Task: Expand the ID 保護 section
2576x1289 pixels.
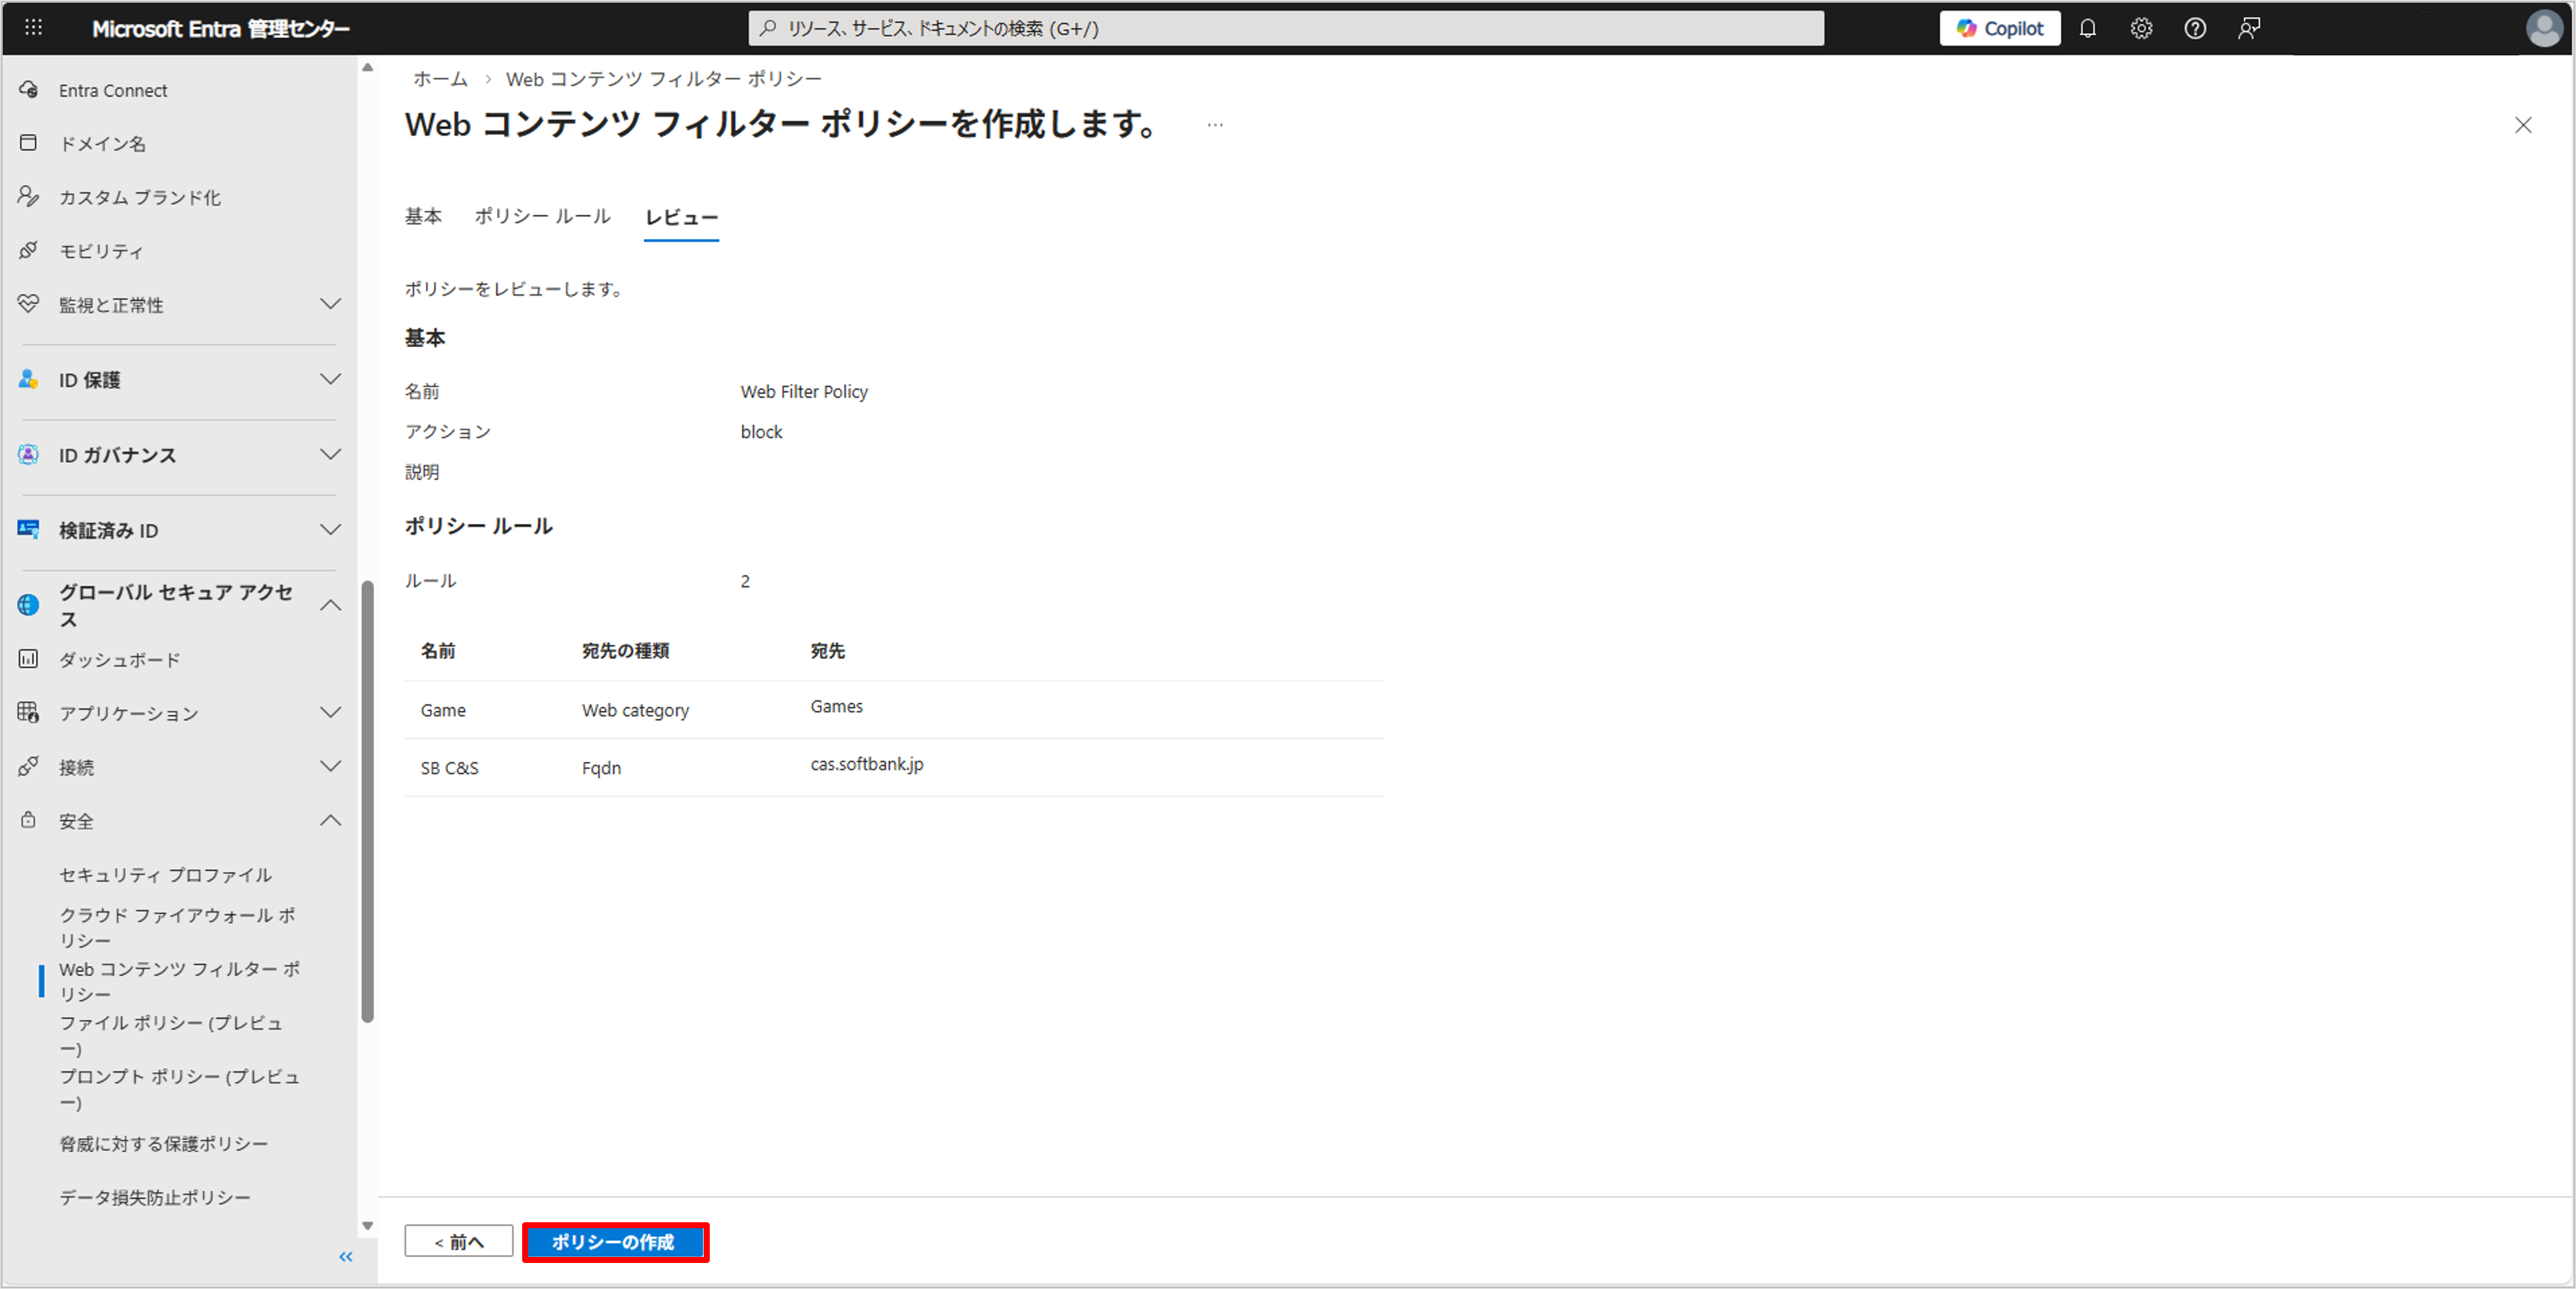Action: [x=330, y=379]
